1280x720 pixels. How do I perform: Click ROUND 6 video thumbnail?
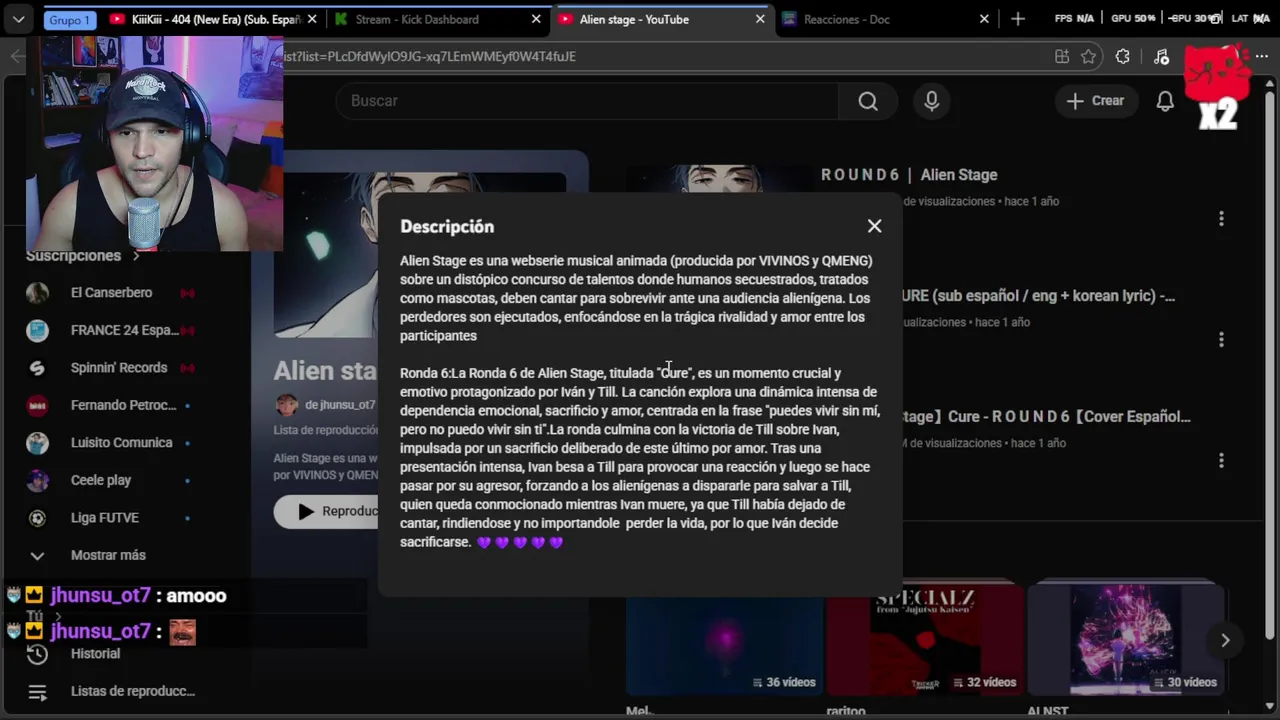[720, 180]
